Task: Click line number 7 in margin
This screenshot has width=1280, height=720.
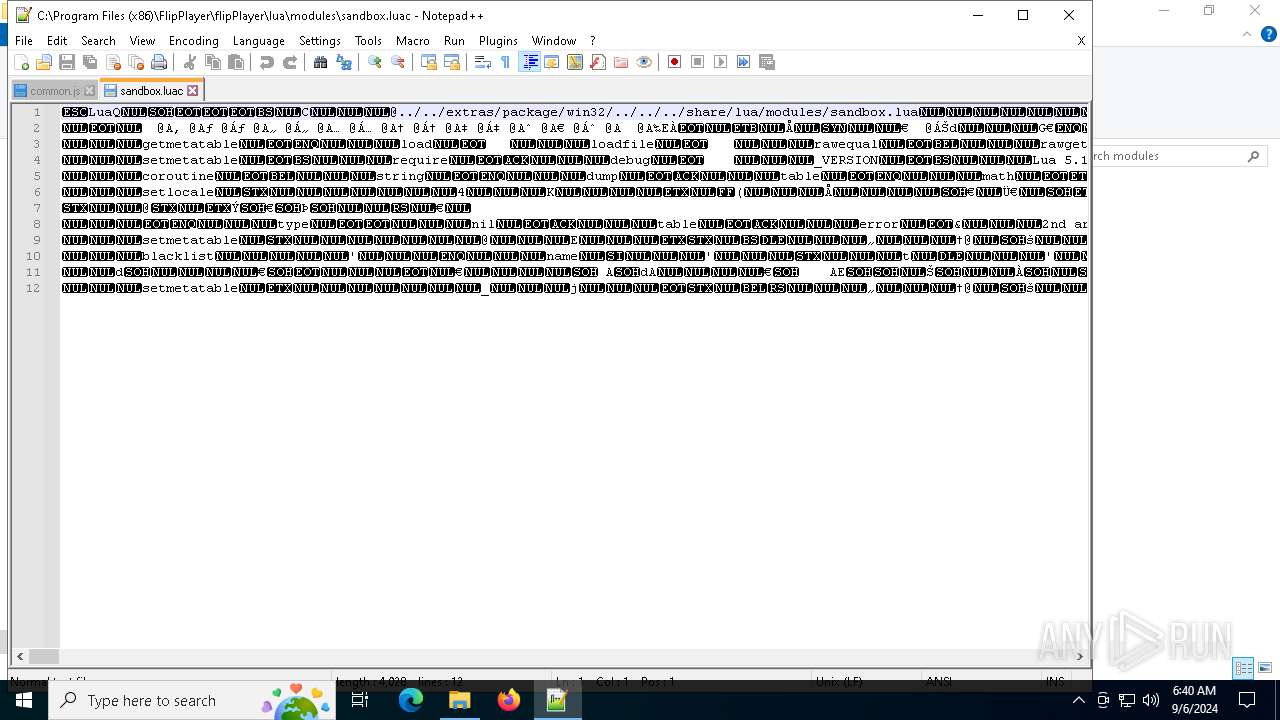Action: click(x=36, y=208)
